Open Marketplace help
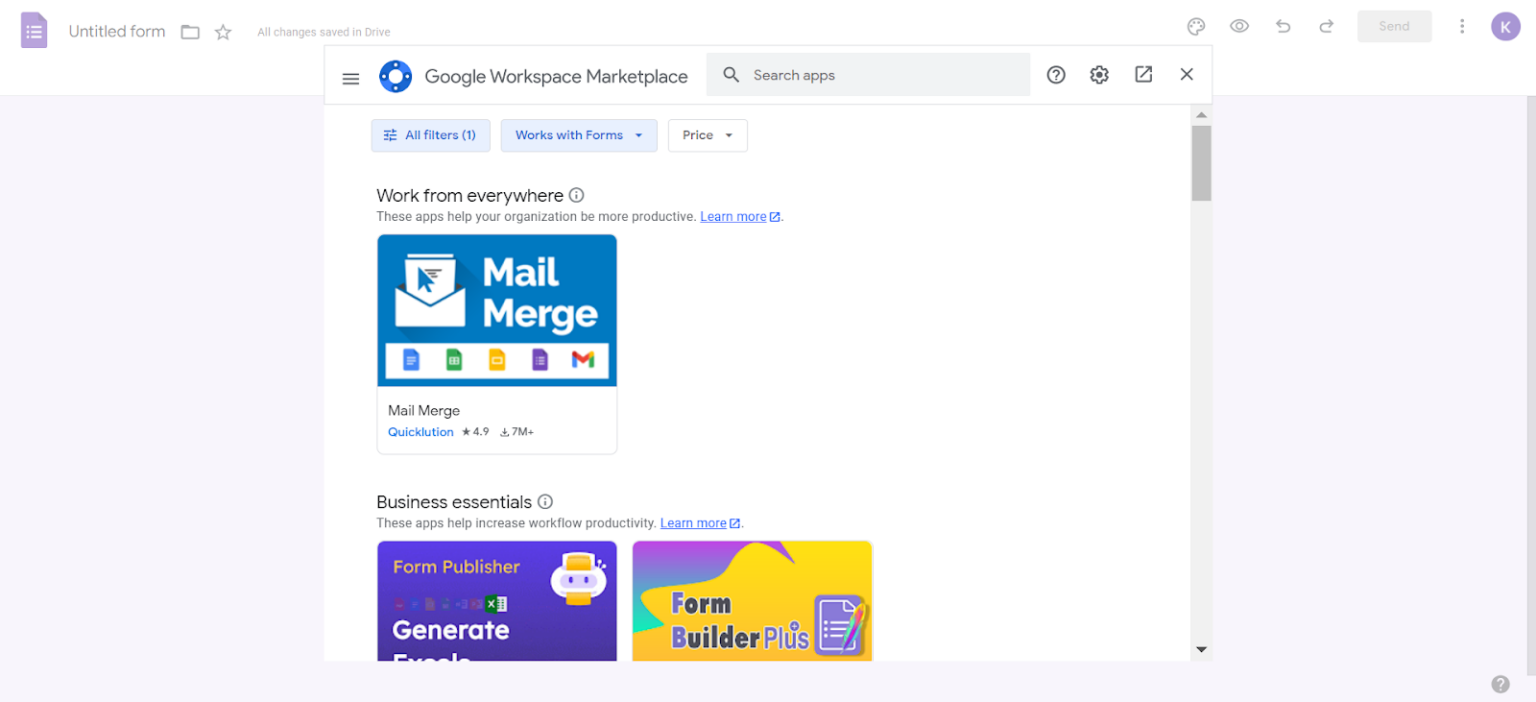The image size is (1536, 702). click(x=1056, y=74)
